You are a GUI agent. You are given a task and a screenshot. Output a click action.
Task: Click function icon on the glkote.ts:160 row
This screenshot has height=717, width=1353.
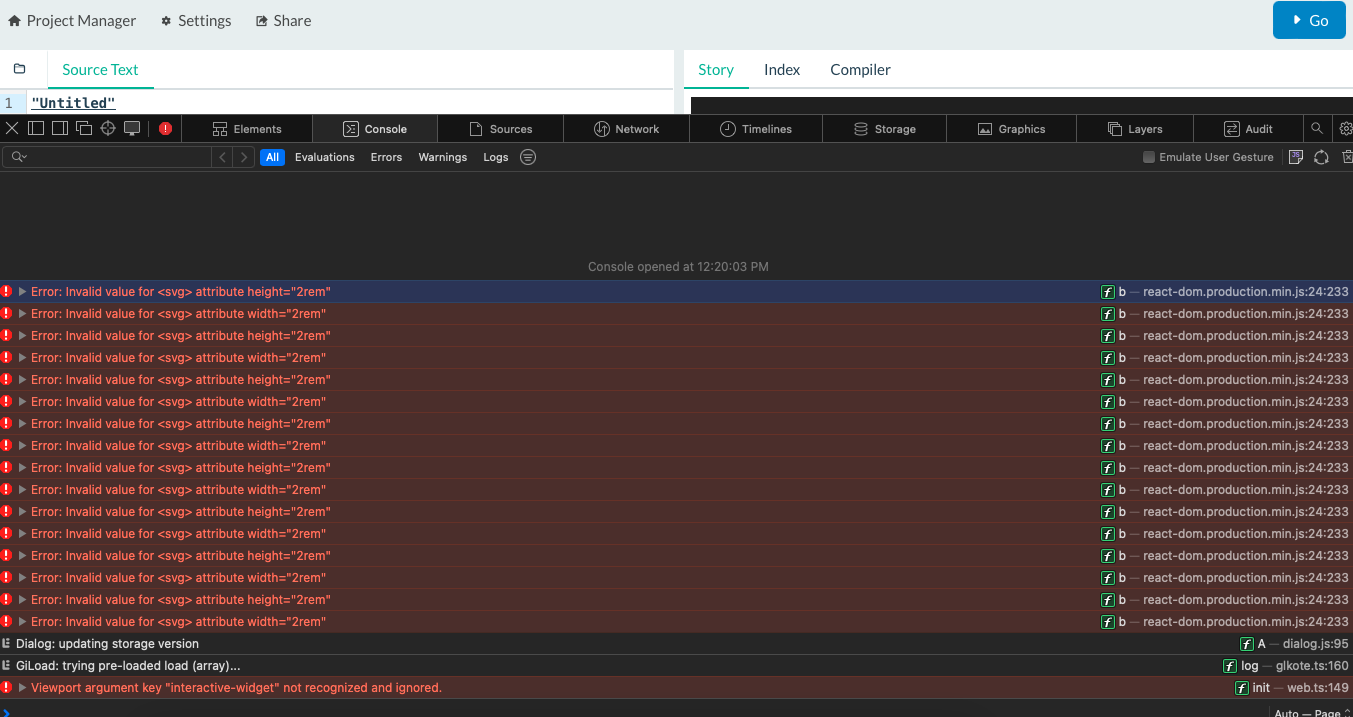tap(1230, 666)
